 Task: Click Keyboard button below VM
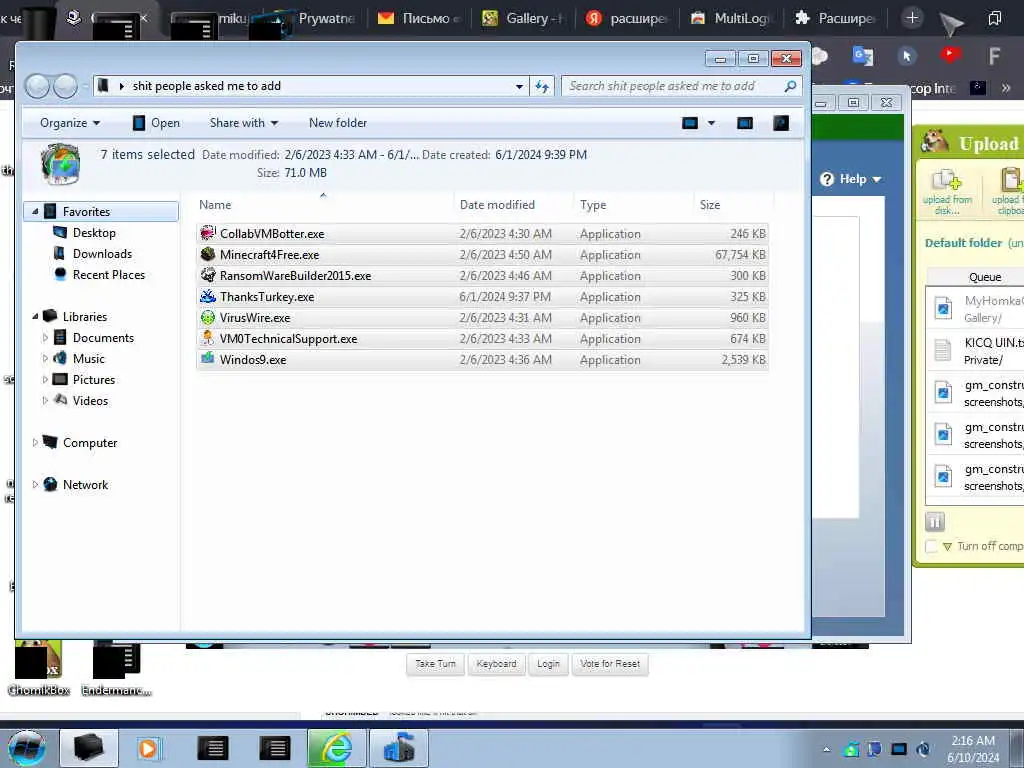click(x=496, y=664)
